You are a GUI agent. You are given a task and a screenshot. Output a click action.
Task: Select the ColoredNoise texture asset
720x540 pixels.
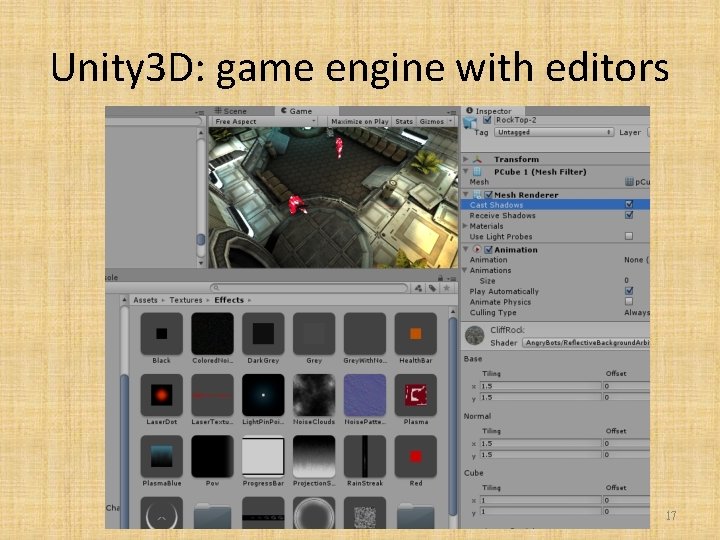[212, 334]
